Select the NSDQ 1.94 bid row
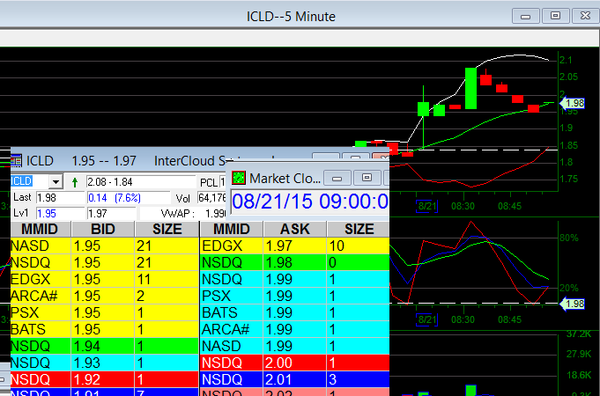The height and width of the screenshot is (396, 600). (104, 346)
